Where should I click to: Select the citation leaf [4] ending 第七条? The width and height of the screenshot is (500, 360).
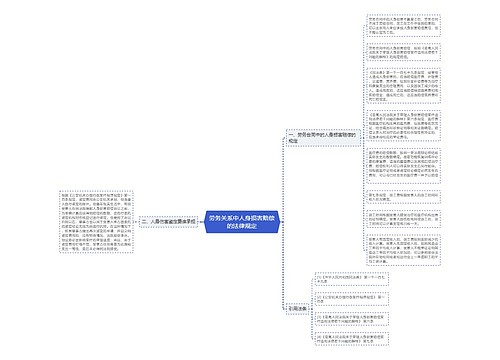pos(352,339)
